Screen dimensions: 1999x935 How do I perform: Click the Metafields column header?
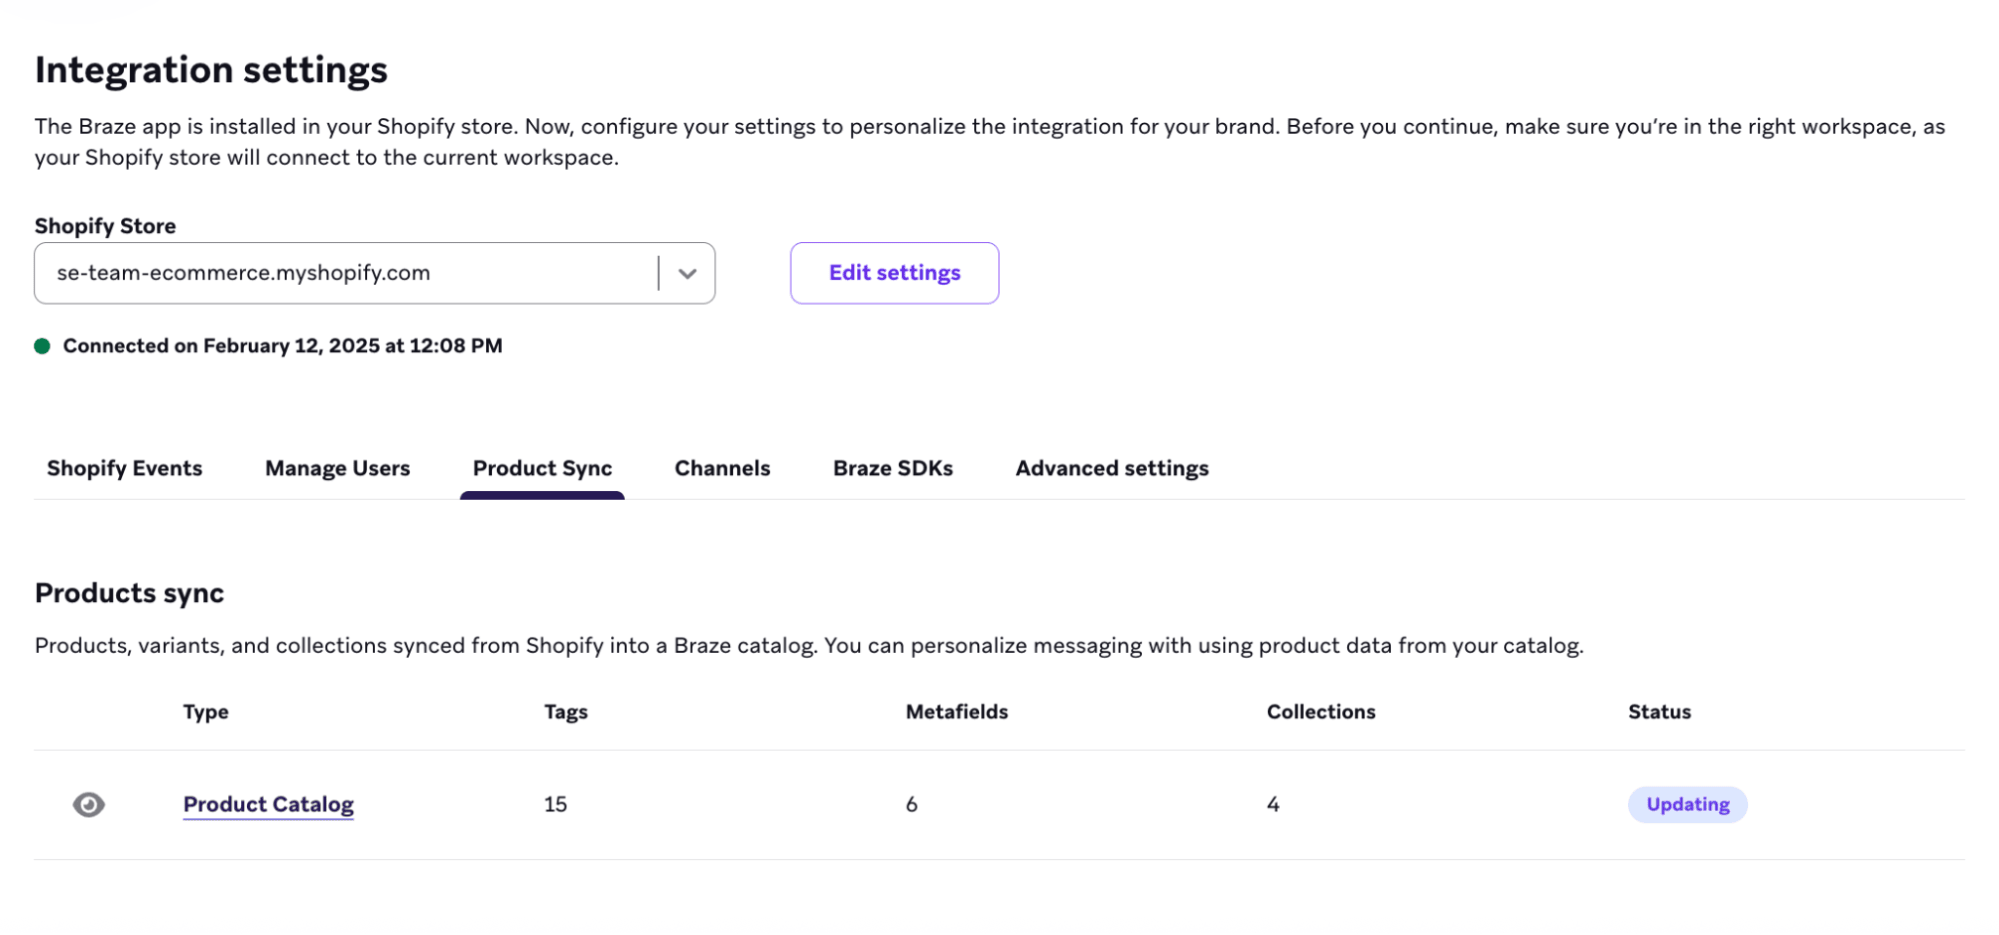pos(957,712)
